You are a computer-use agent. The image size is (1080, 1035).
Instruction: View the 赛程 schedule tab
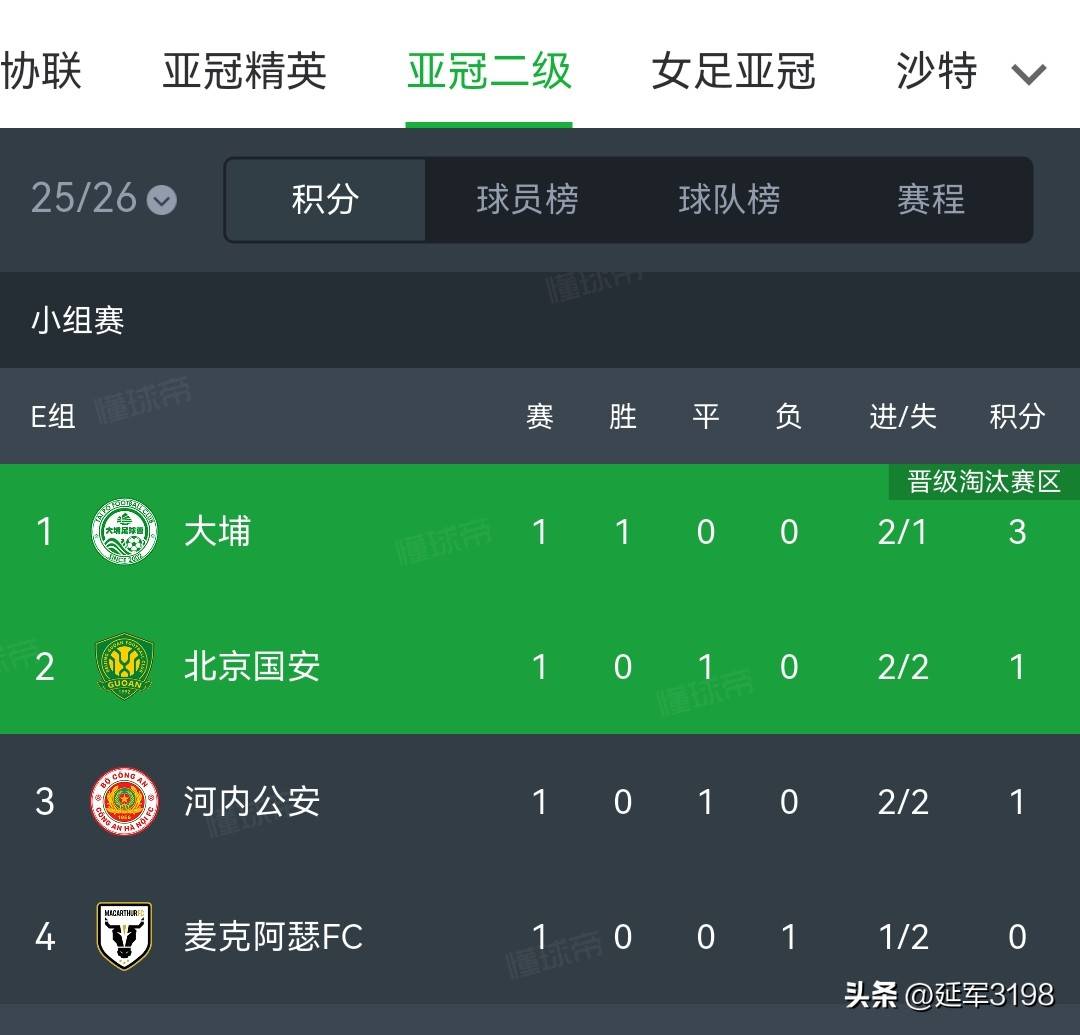click(x=931, y=200)
